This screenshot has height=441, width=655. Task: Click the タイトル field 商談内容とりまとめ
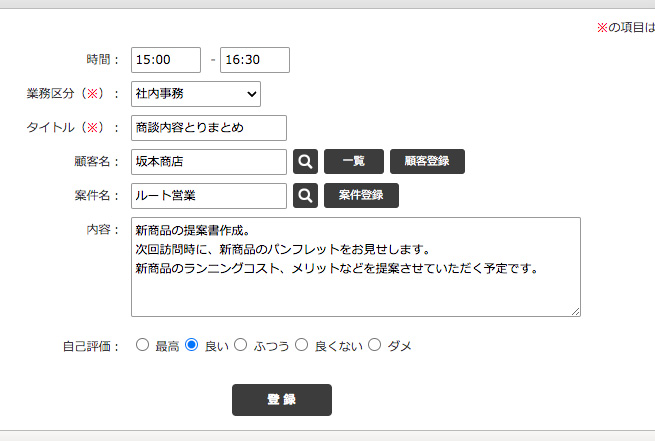point(209,128)
